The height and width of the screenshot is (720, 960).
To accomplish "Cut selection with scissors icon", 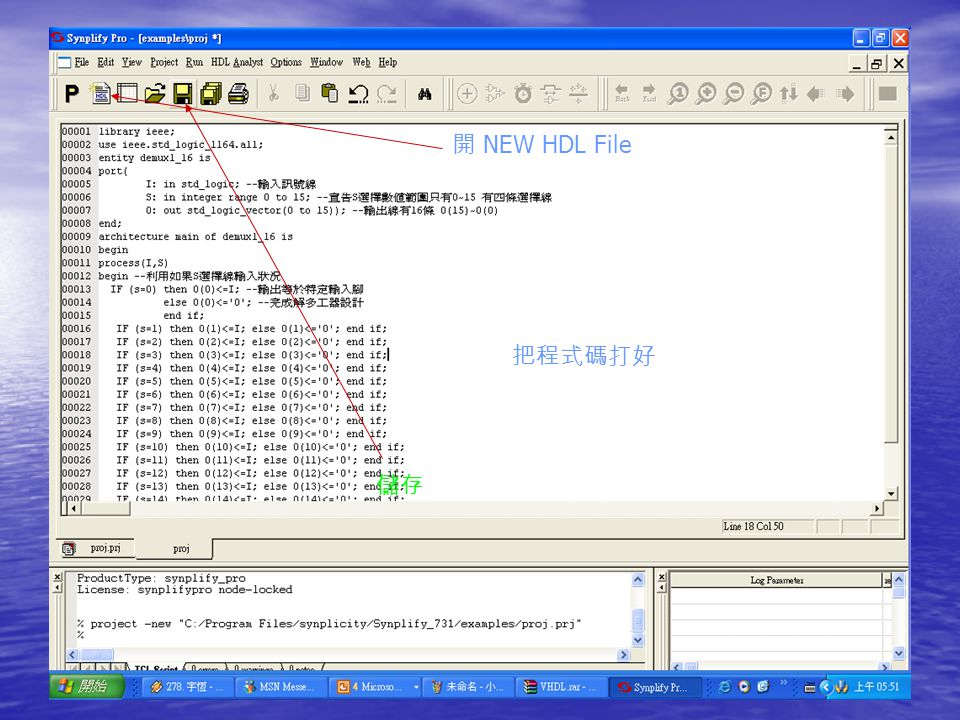I will click(274, 94).
